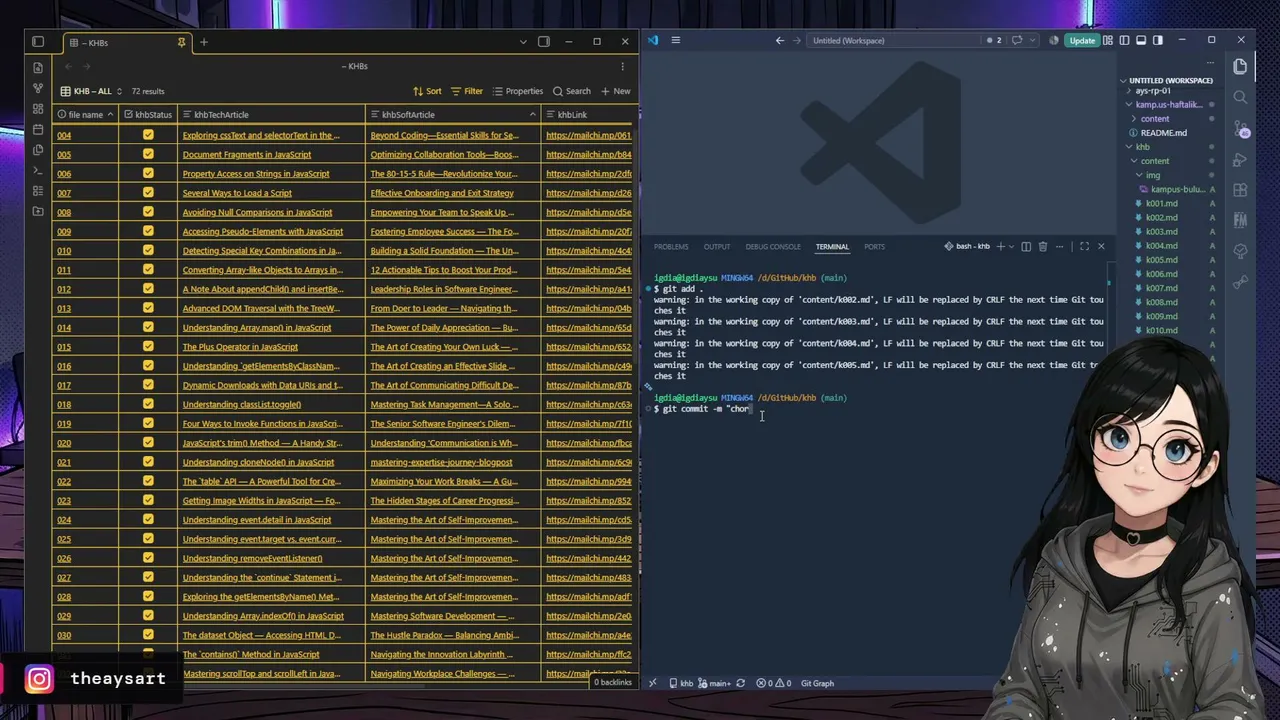Open VS Code hamburger menu
The width and height of the screenshot is (1280, 720).
[x=676, y=41]
